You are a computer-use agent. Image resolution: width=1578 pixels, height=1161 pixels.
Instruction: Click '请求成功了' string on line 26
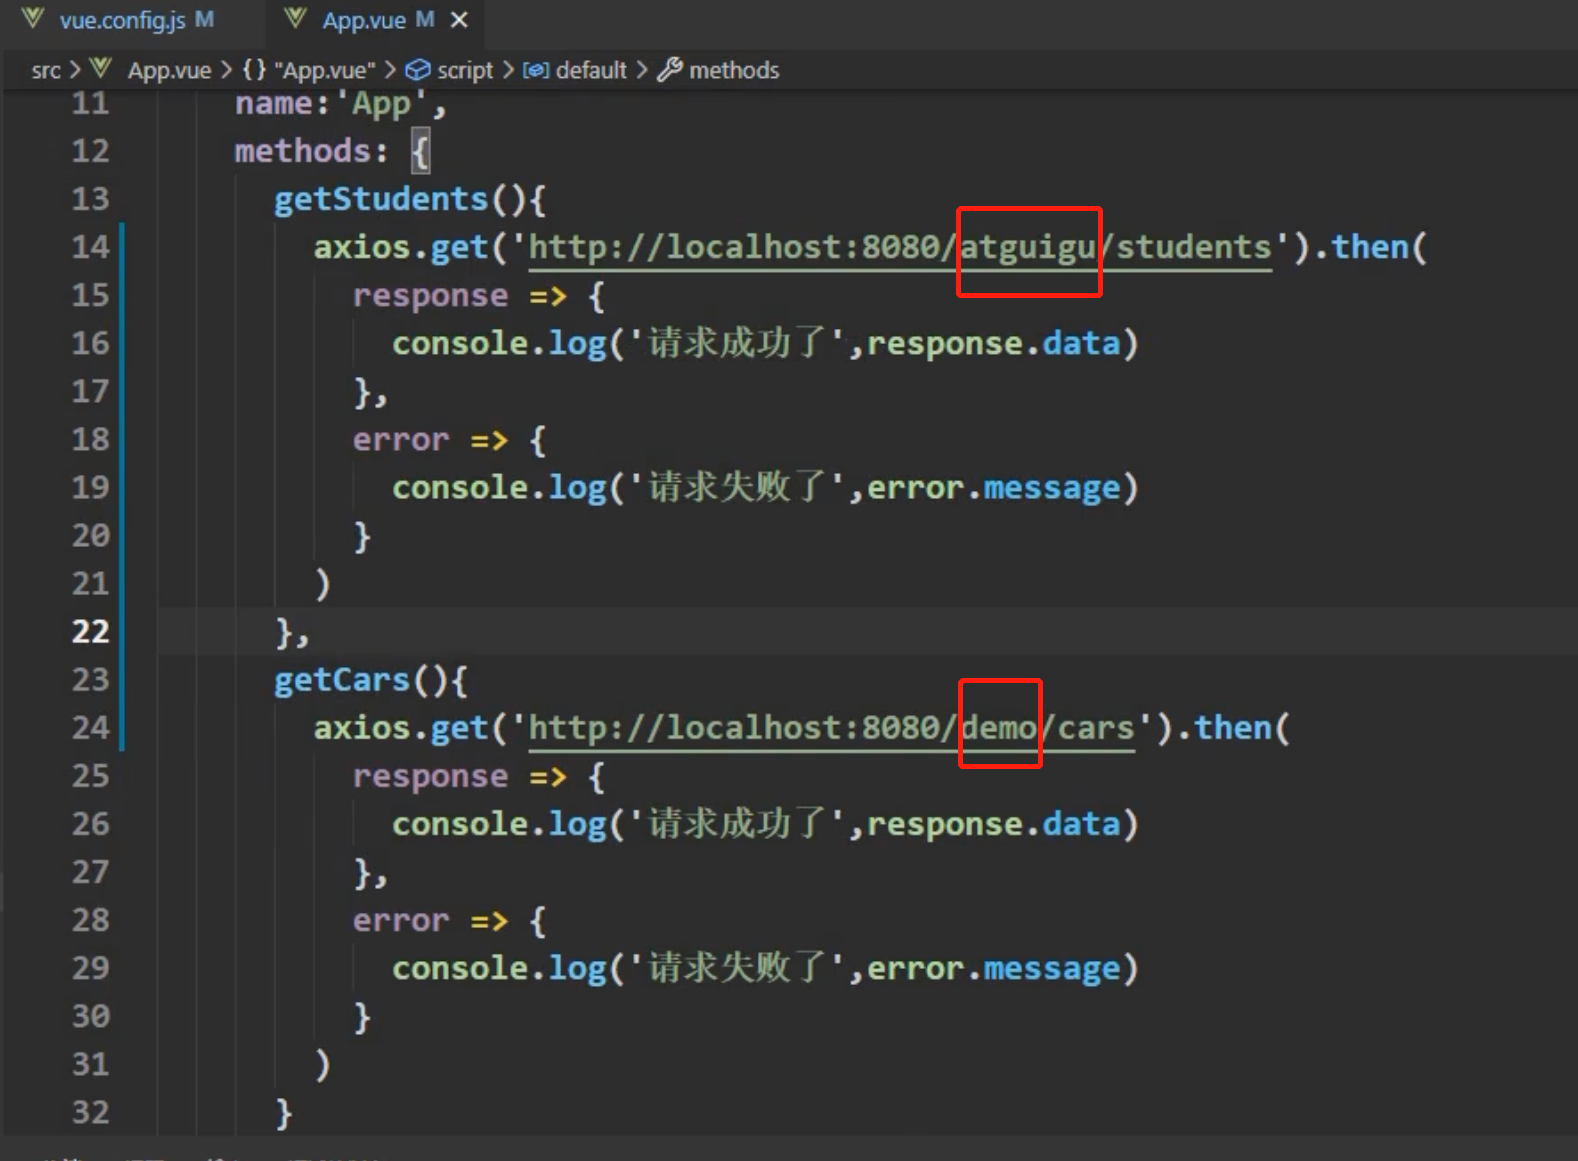(x=738, y=824)
